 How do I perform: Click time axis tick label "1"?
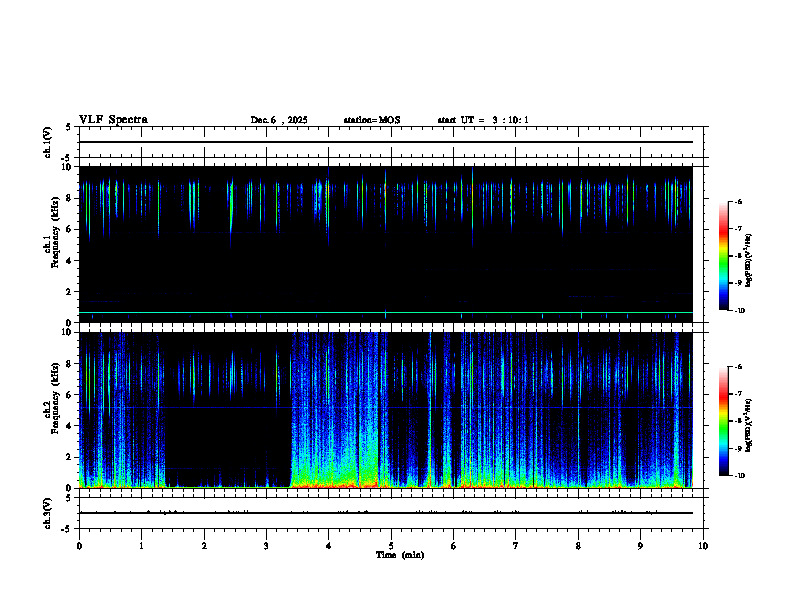[141, 546]
